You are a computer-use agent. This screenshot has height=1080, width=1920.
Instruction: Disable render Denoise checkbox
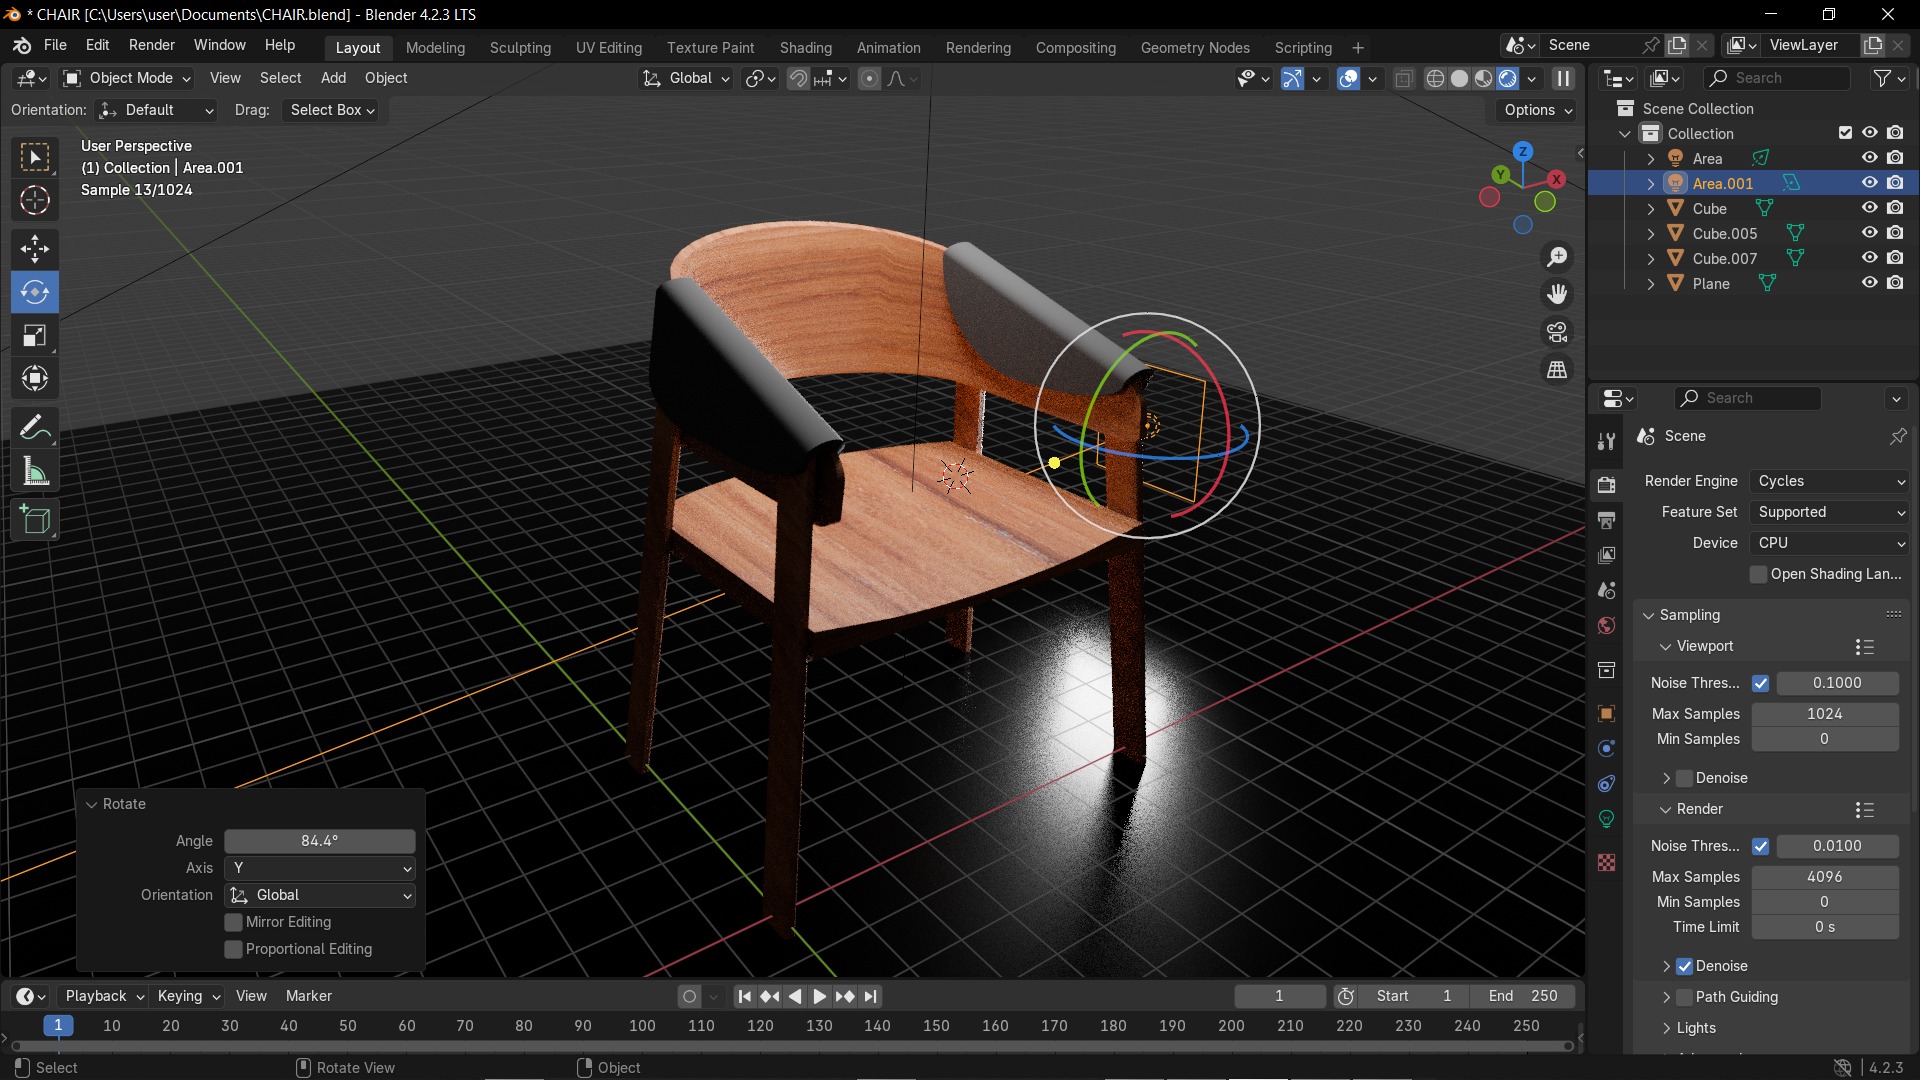pos(1684,966)
